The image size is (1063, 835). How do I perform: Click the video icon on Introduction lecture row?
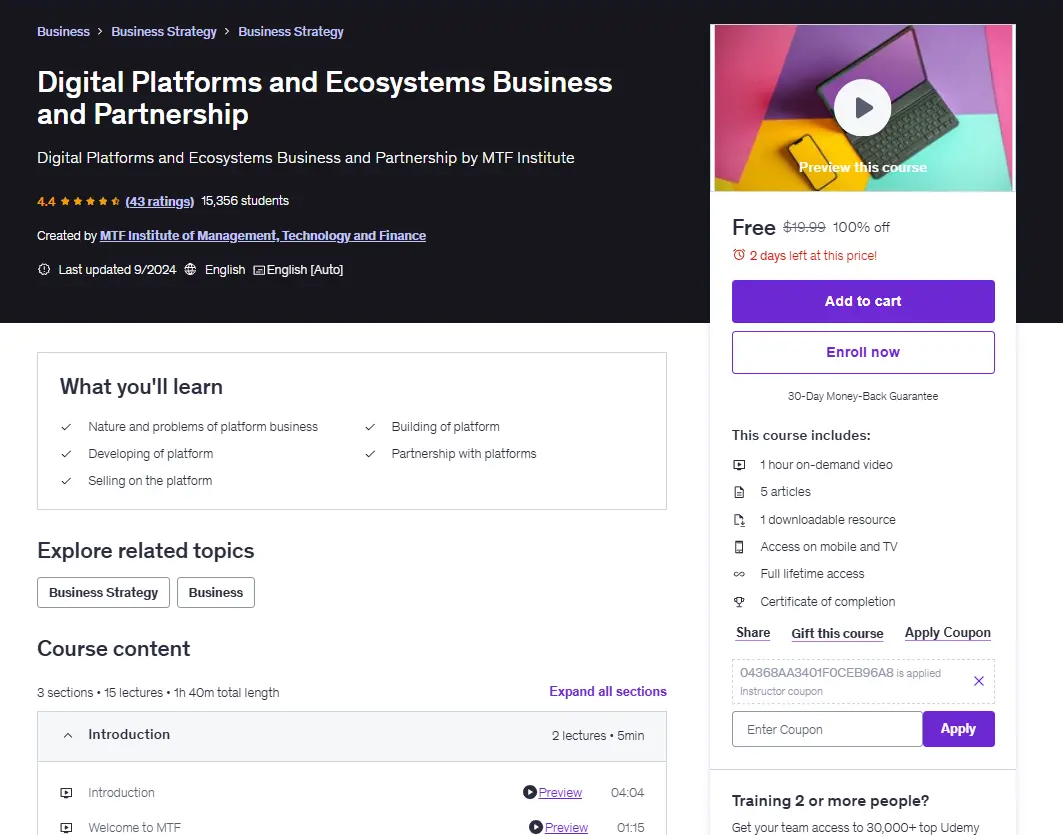point(66,793)
